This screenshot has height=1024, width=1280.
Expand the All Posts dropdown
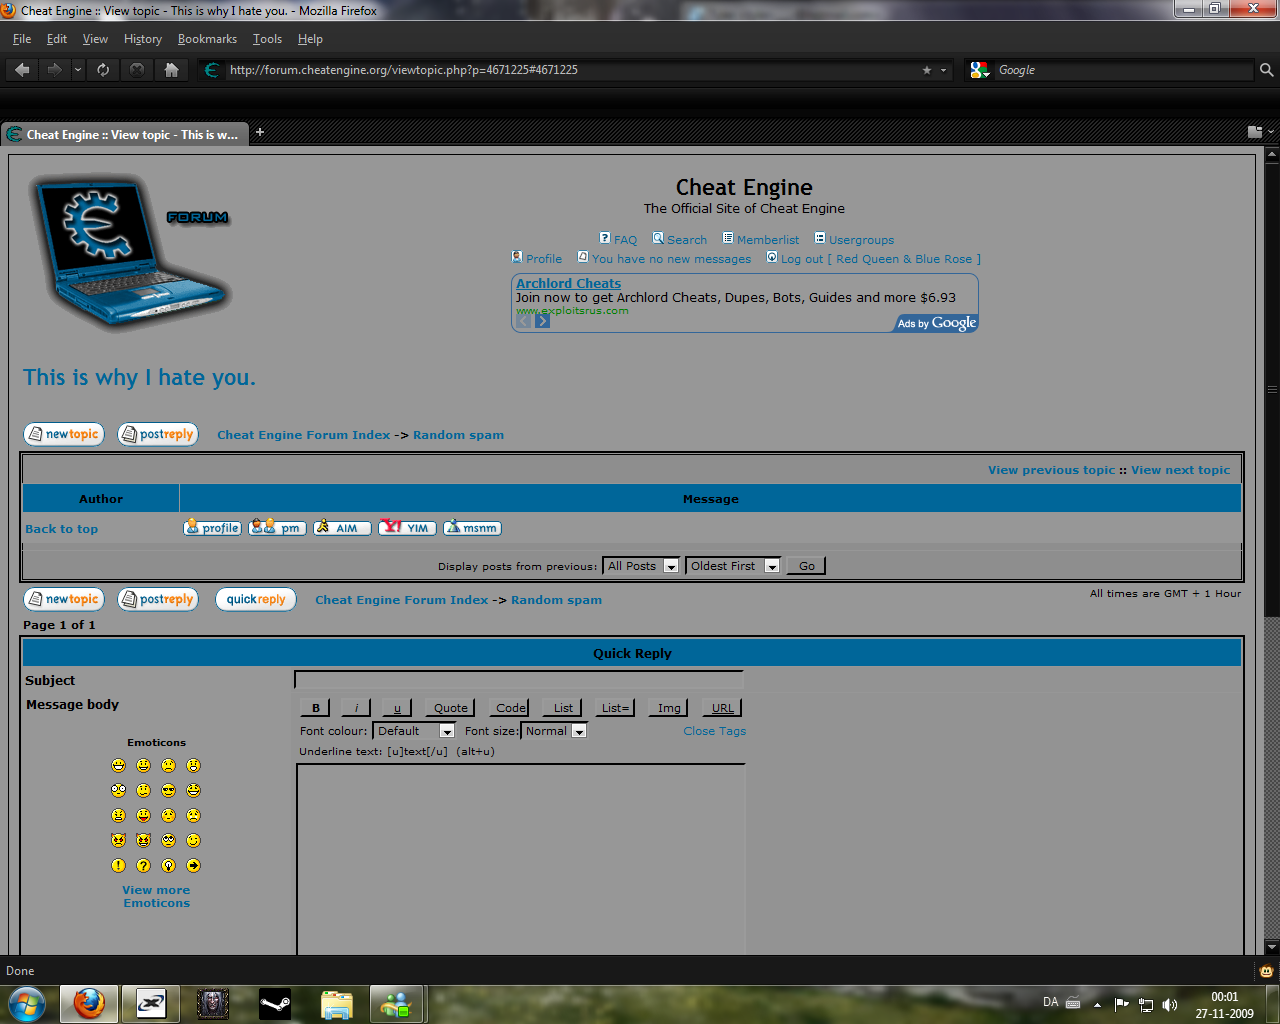click(x=641, y=566)
